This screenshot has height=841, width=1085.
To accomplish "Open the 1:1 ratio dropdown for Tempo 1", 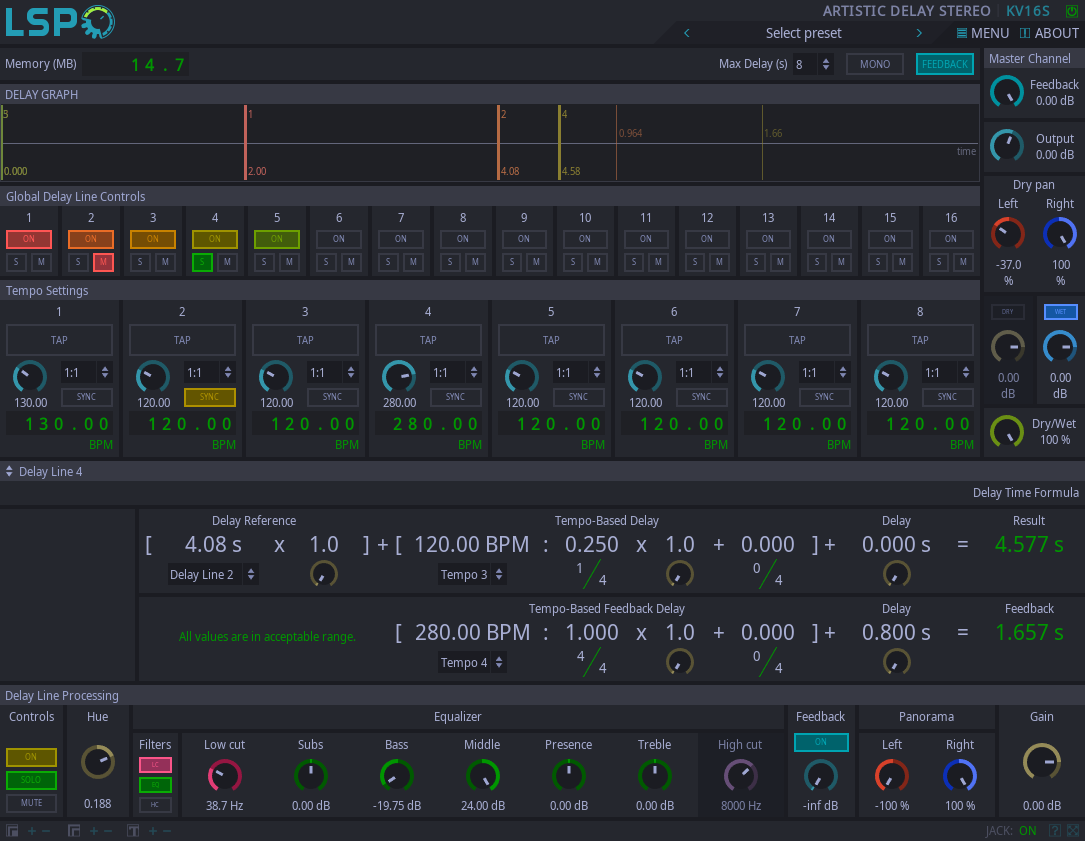I will pyautogui.click(x=85, y=373).
